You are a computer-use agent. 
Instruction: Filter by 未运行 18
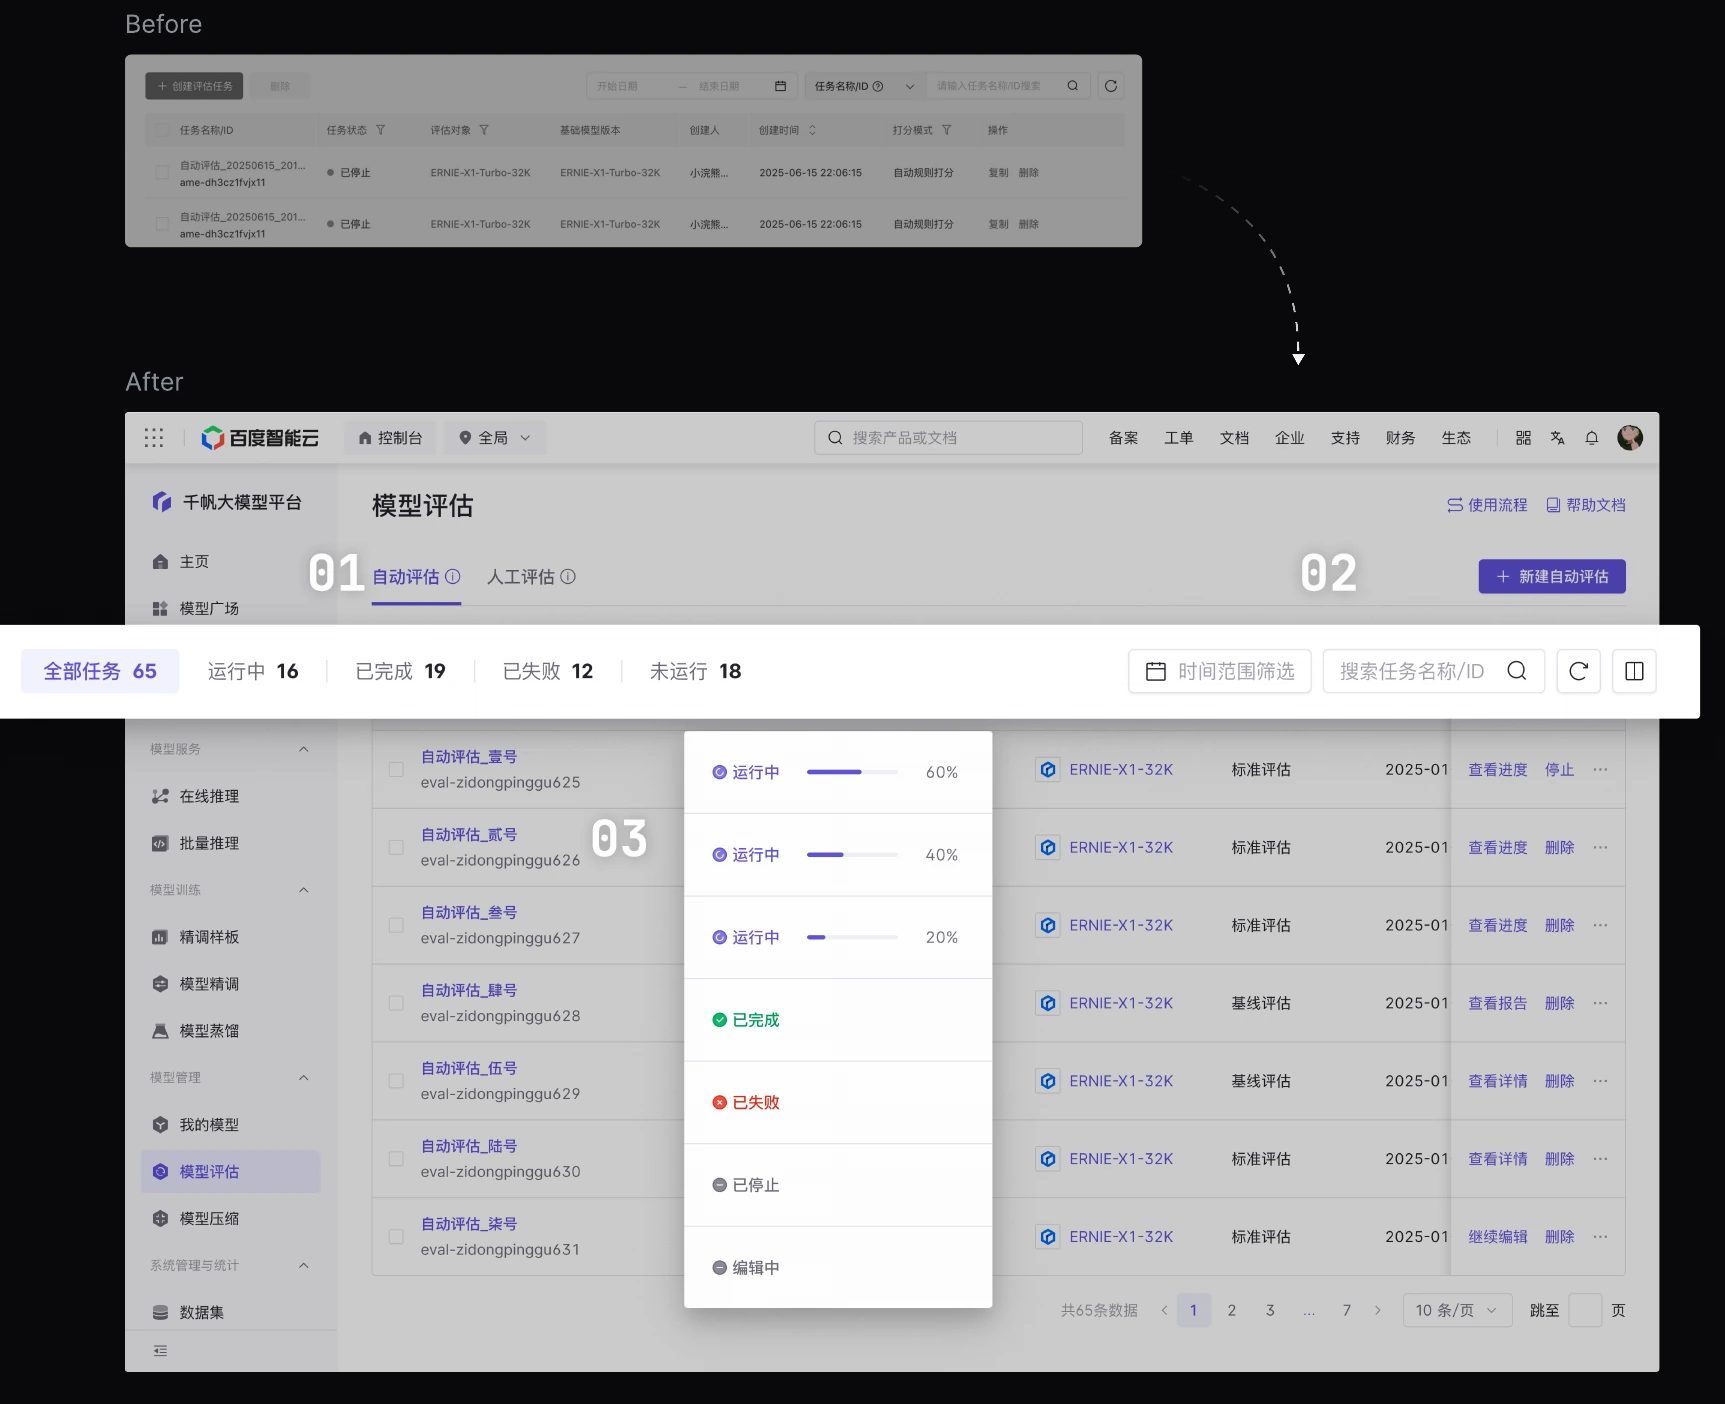[x=696, y=671]
